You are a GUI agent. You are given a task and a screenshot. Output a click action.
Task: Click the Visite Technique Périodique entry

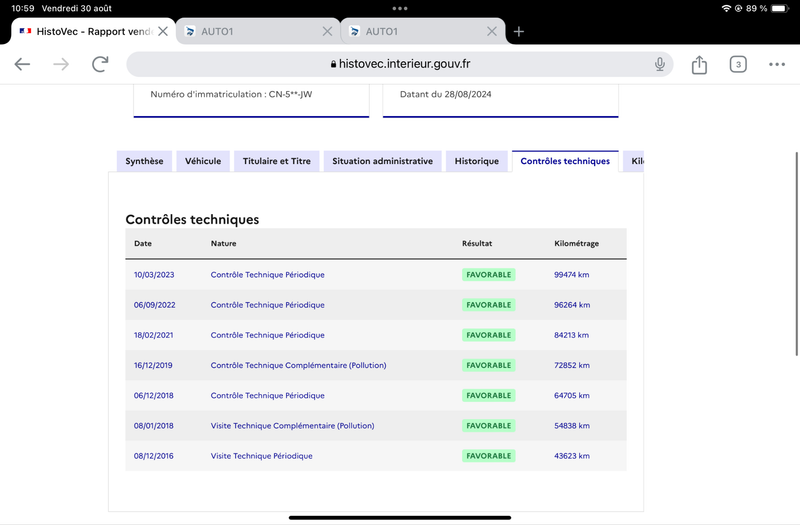[x=262, y=456]
